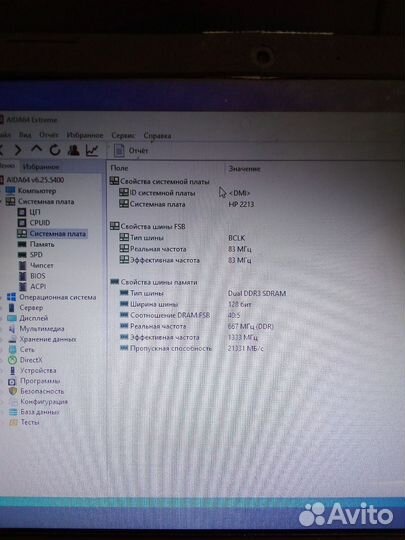Select Тесты tree item

point(30,422)
